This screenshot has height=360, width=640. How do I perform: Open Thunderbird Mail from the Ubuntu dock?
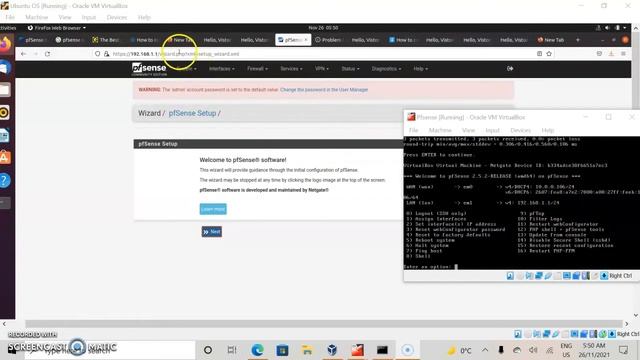[4, 67]
